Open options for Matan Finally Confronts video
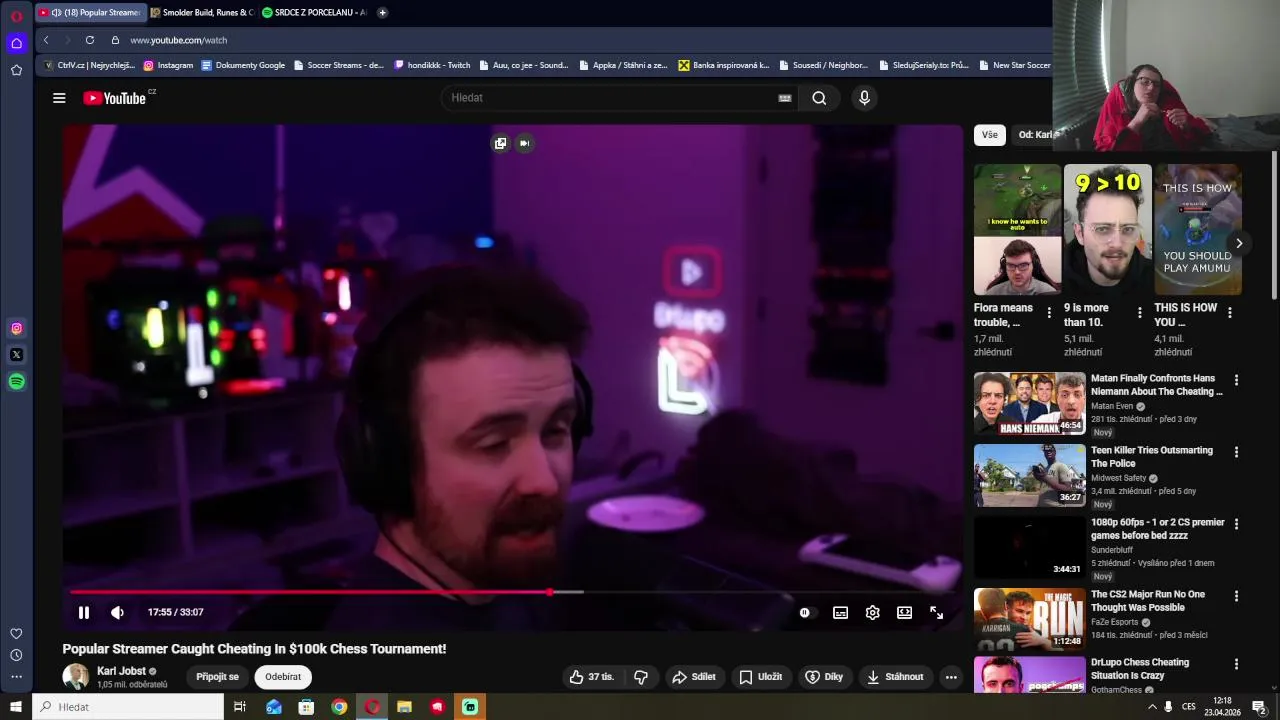The height and width of the screenshot is (720, 1280). [1236, 380]
